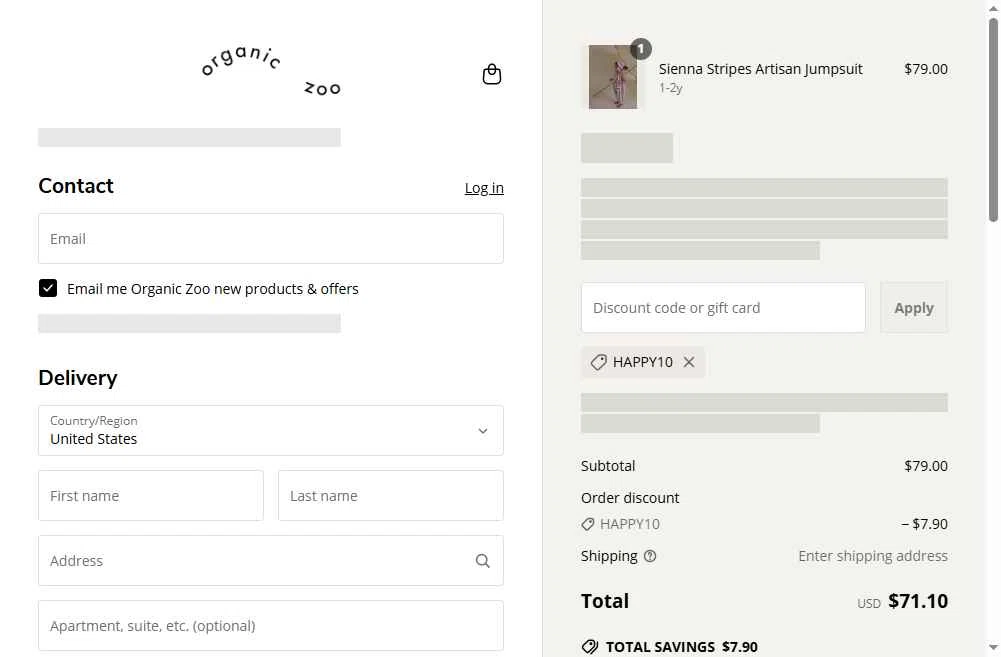Focus the Discount code or gift card field
The width and height of the screenshot is (1001, 657).
[x=723, y=308]
